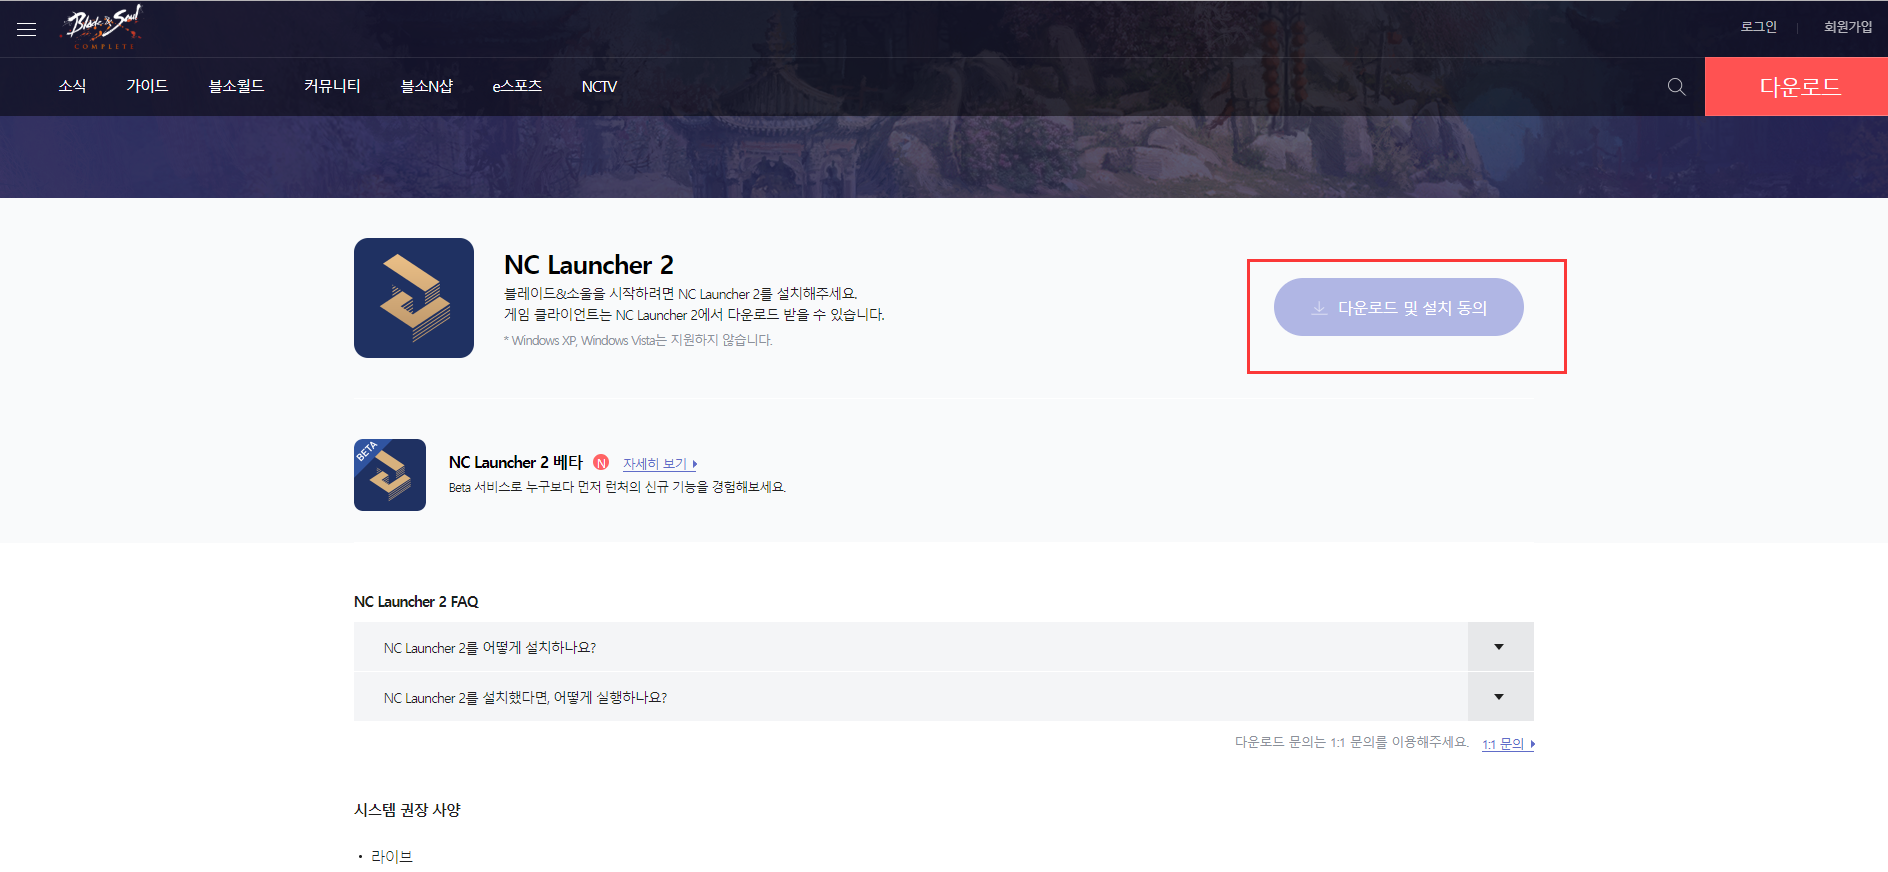The image size is (1888, 872).
Task: Open the hamburger menu icon
Action: 27,29
